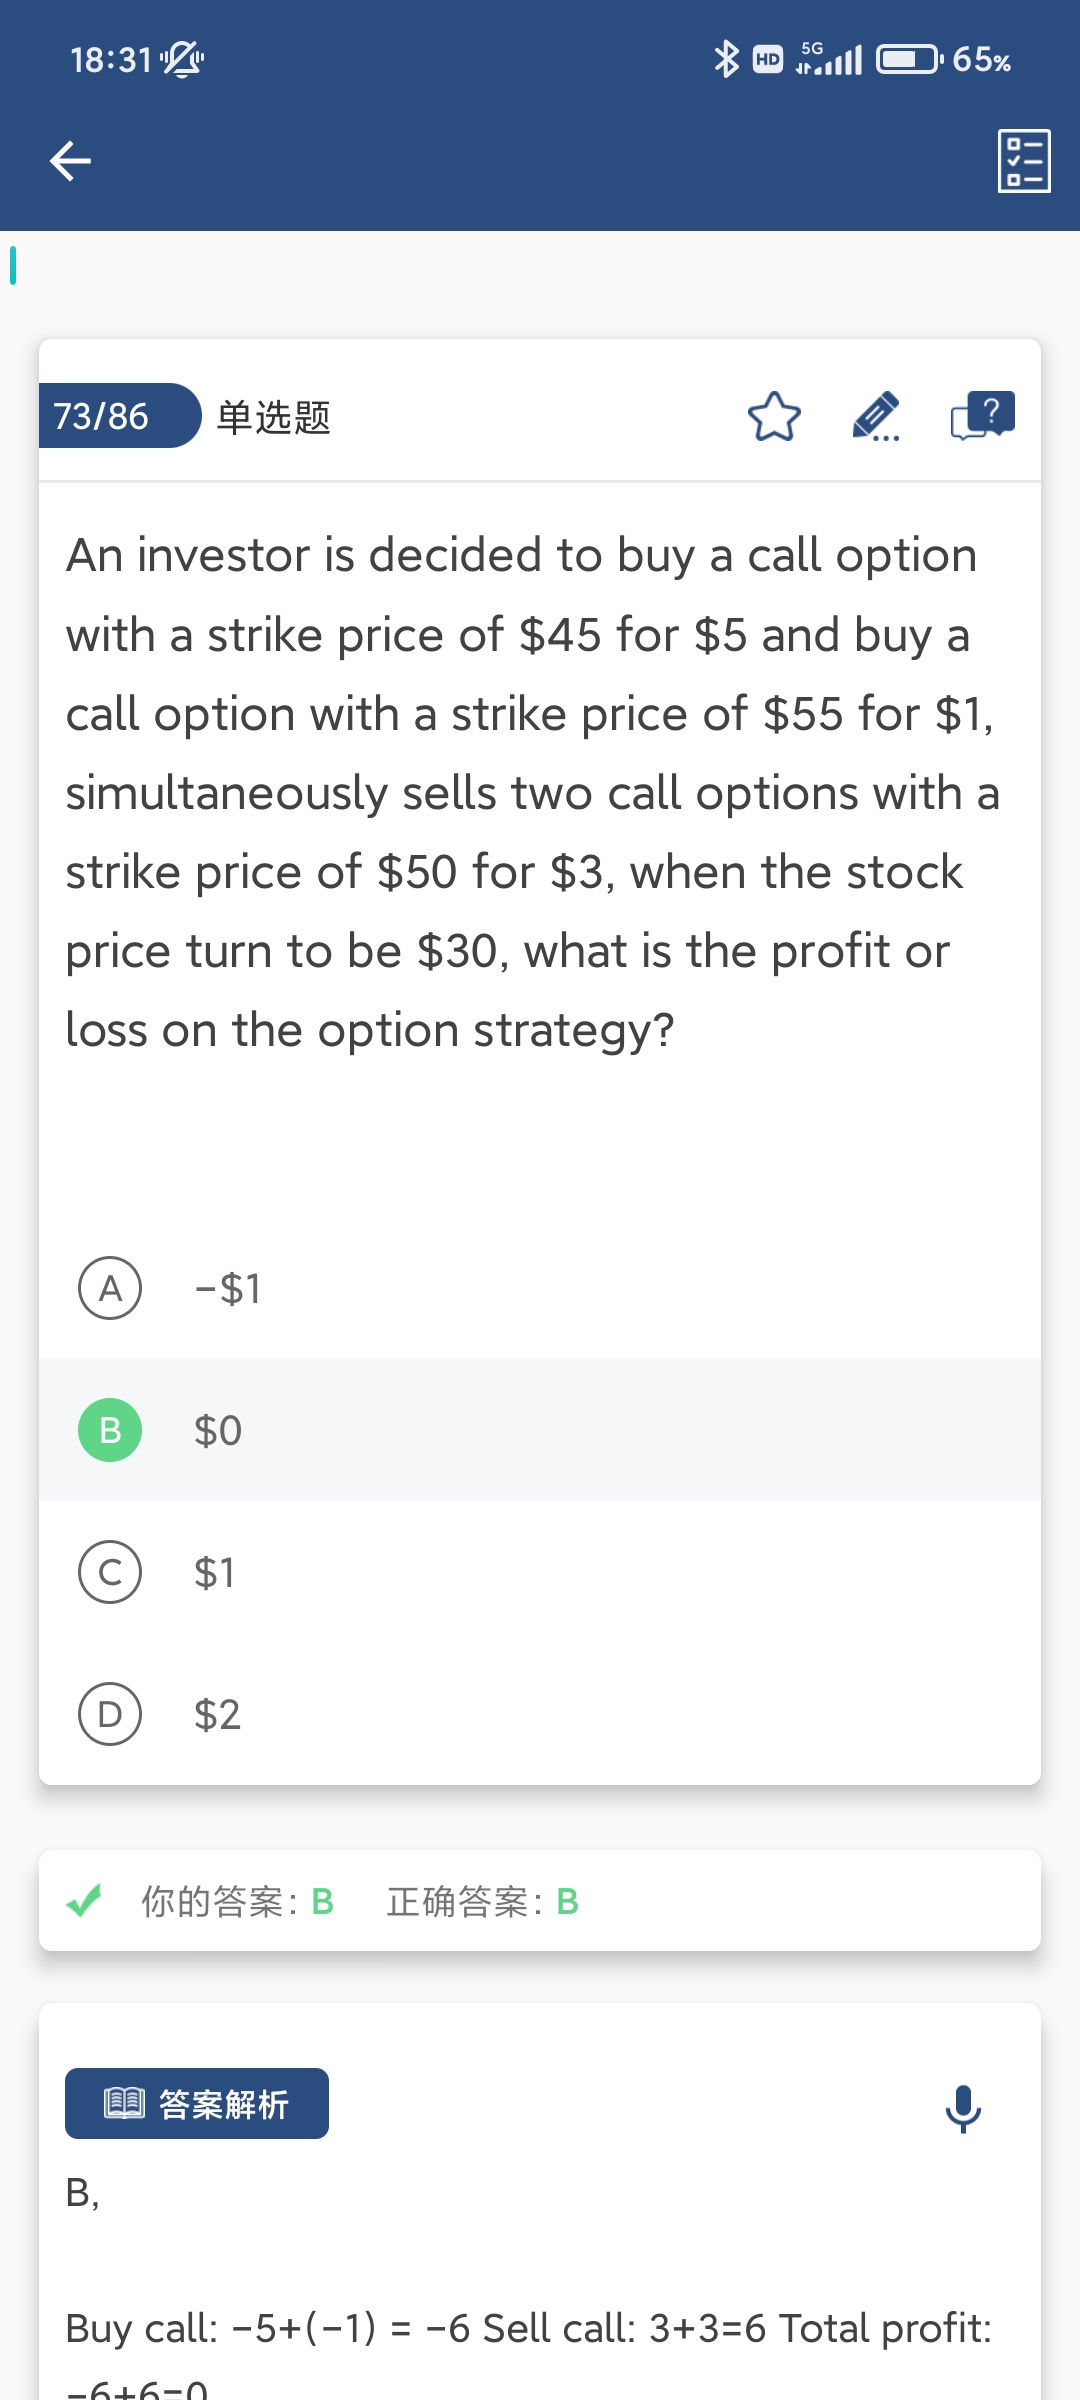
Task: Open the question feedback icon
Action: [x=982, y=415]
